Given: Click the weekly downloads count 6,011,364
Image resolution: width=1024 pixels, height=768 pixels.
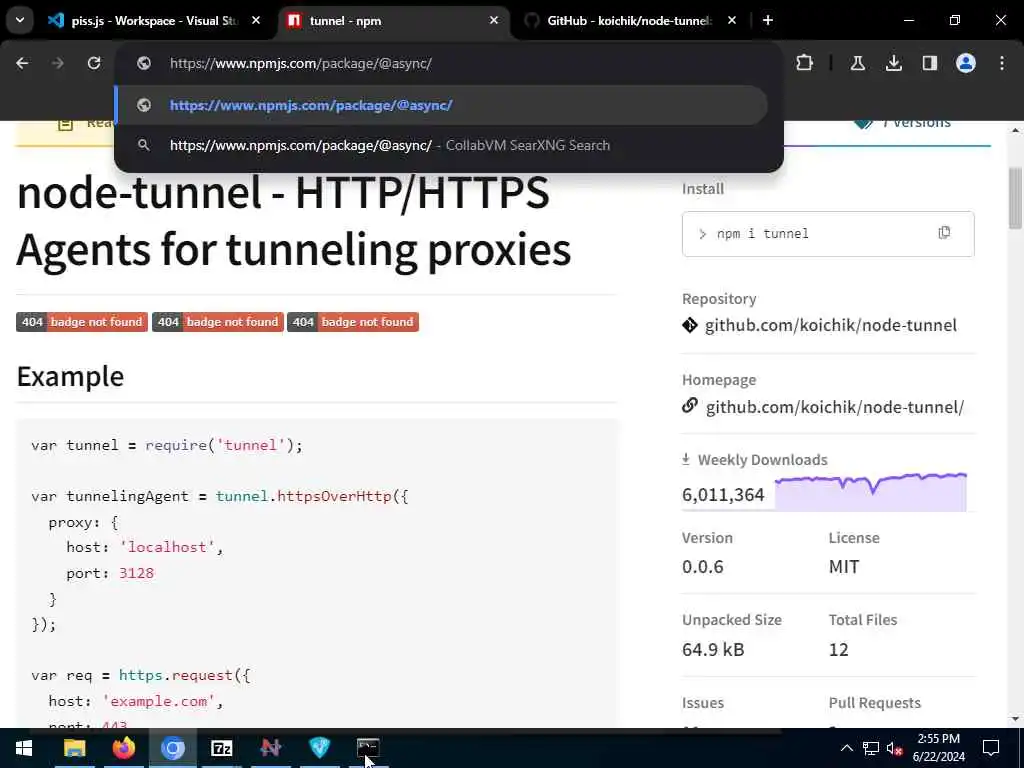Looking at the screenshot, I should pyautogui.click(x=723, y=495).
